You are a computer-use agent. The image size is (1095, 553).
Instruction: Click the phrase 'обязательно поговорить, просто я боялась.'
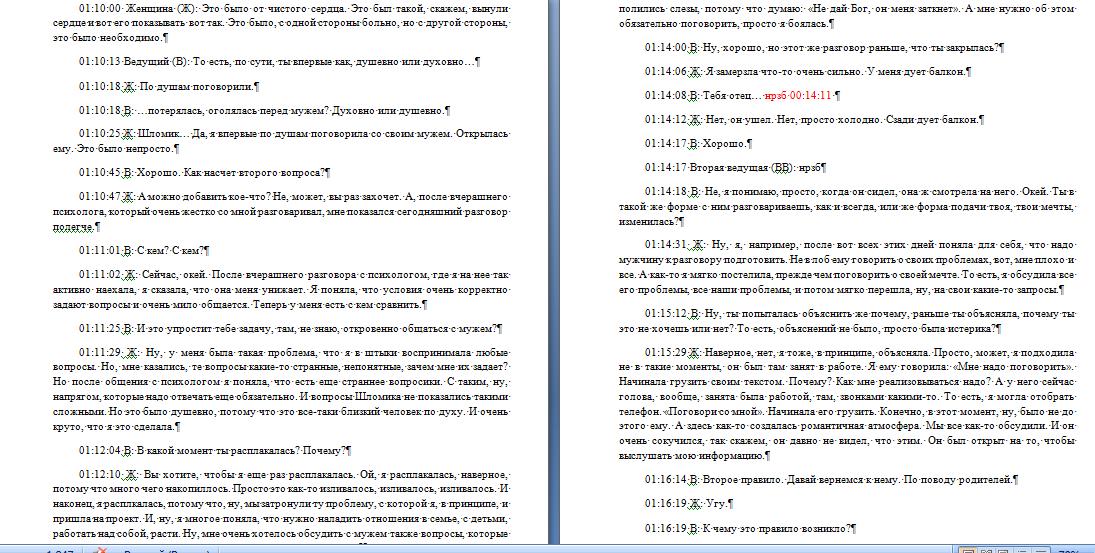pyautogui.click(x=726, y=24)
